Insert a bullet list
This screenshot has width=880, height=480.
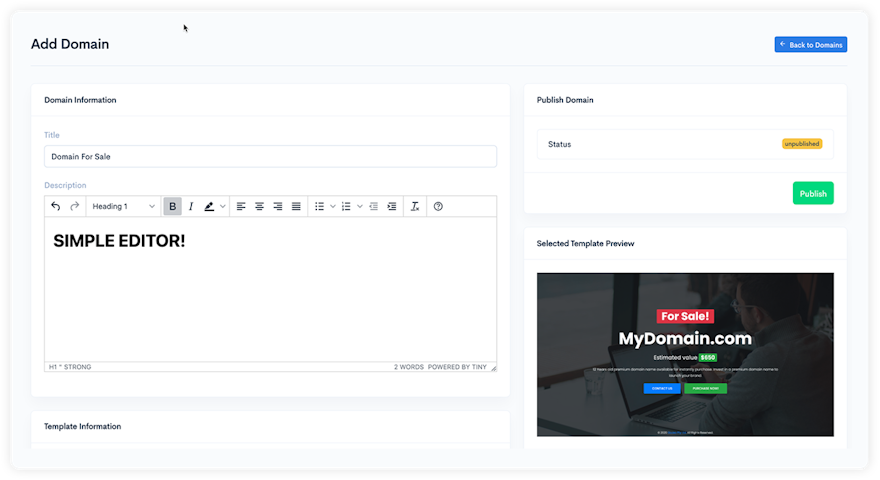pos(320,206)
